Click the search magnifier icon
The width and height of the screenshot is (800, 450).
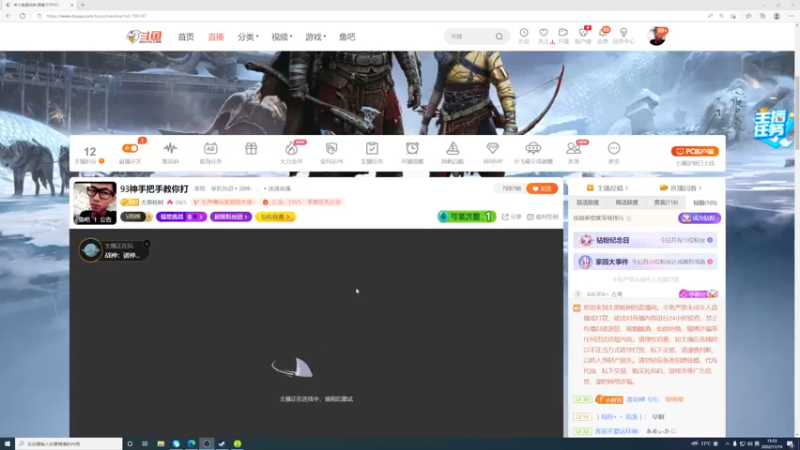[x=499, y=36]
